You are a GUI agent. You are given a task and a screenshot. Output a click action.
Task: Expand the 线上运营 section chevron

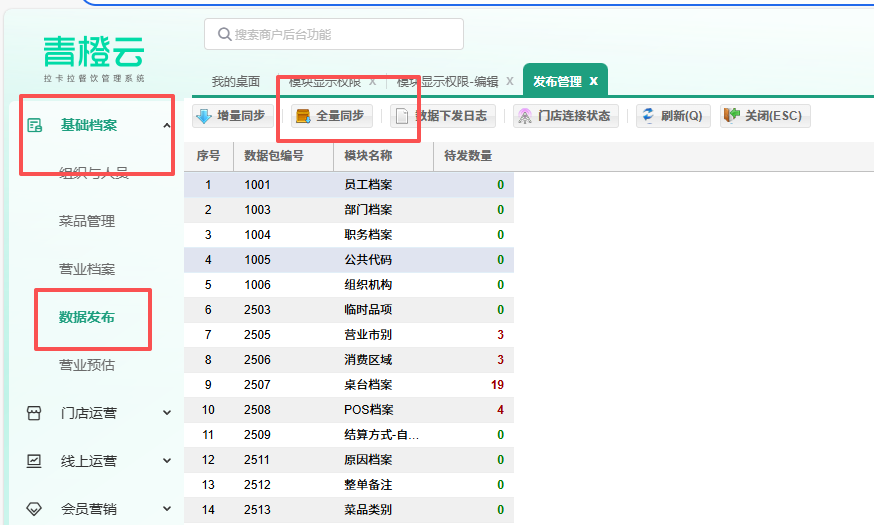[x=167, y=461]
